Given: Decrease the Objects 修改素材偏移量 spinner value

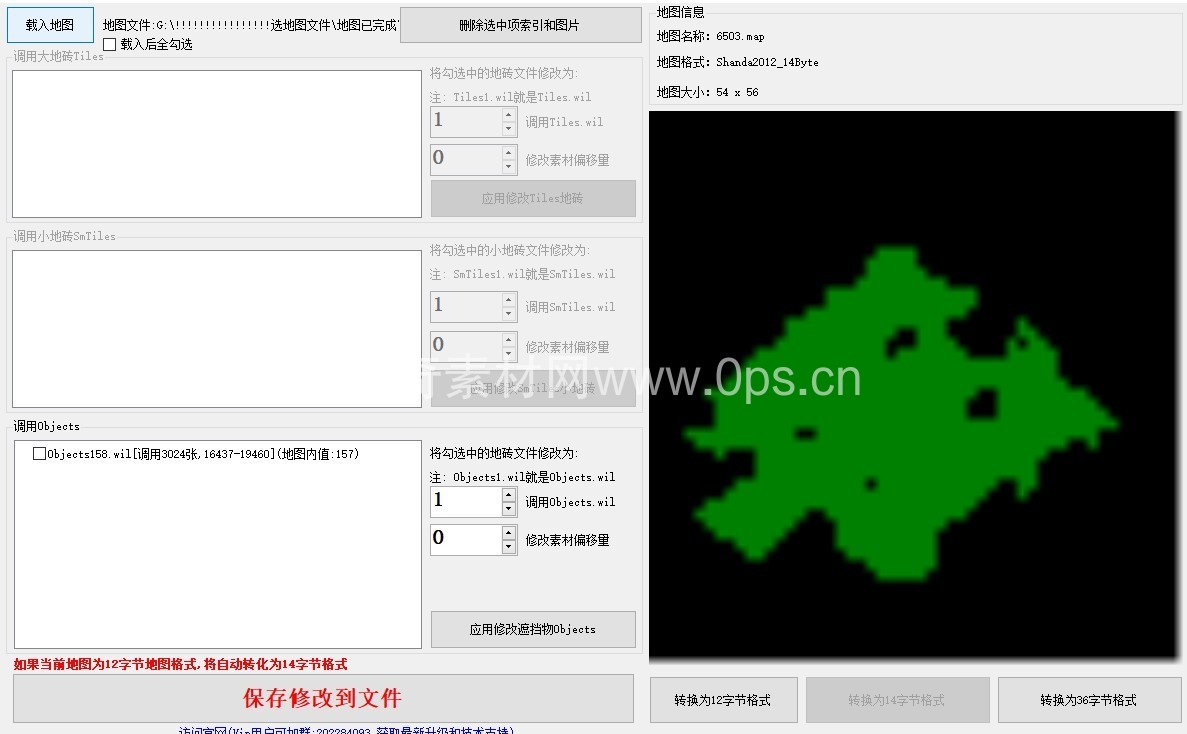Looking at the screenshot, I should [508, 547].
